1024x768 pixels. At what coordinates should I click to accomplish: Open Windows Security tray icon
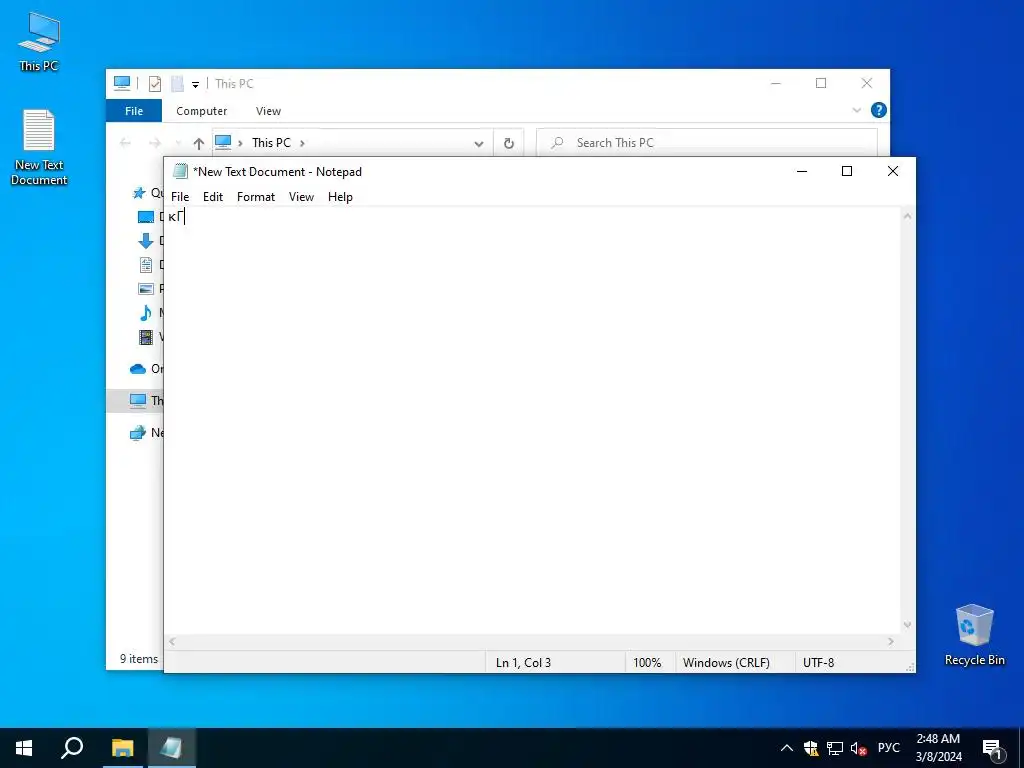click(x=811, y=748)
